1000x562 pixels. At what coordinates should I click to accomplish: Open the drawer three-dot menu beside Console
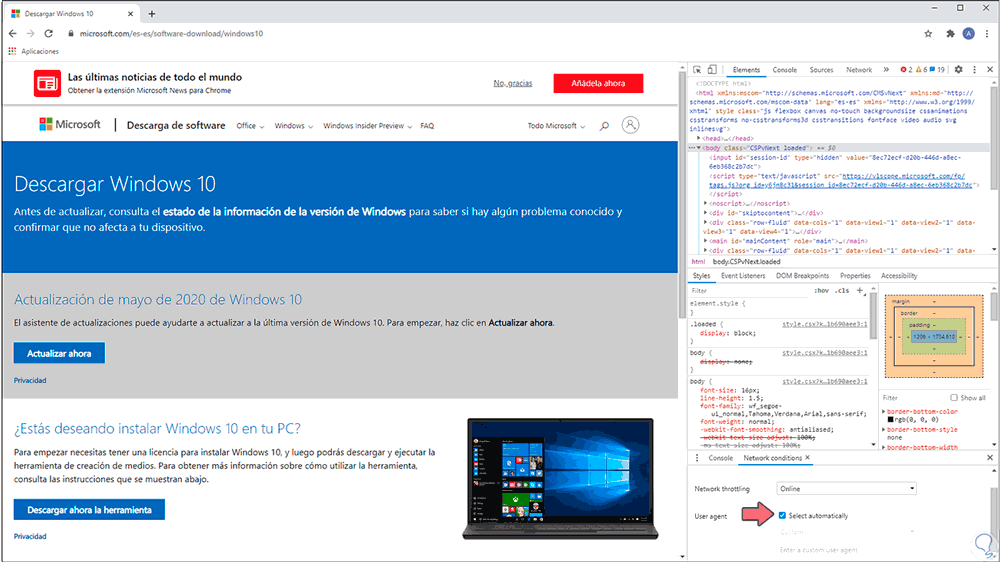(697, 458)
